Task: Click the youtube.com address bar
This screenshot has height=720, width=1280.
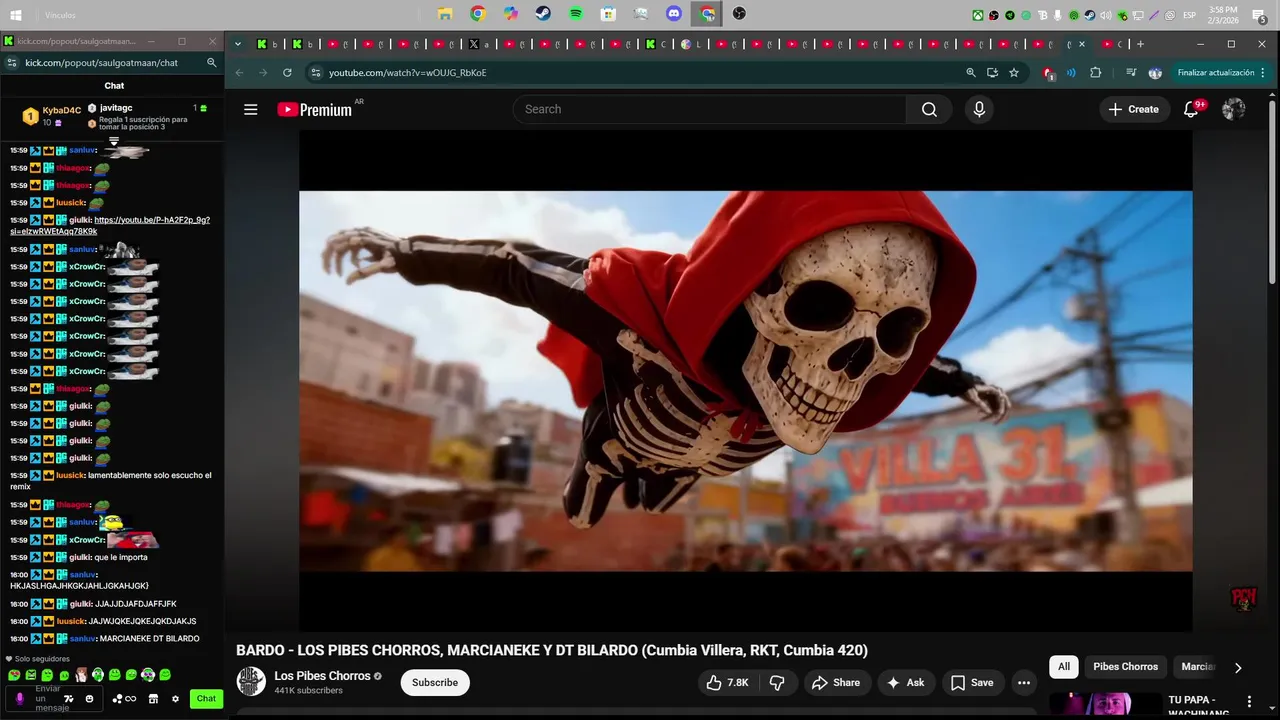Action: point(640,73)
